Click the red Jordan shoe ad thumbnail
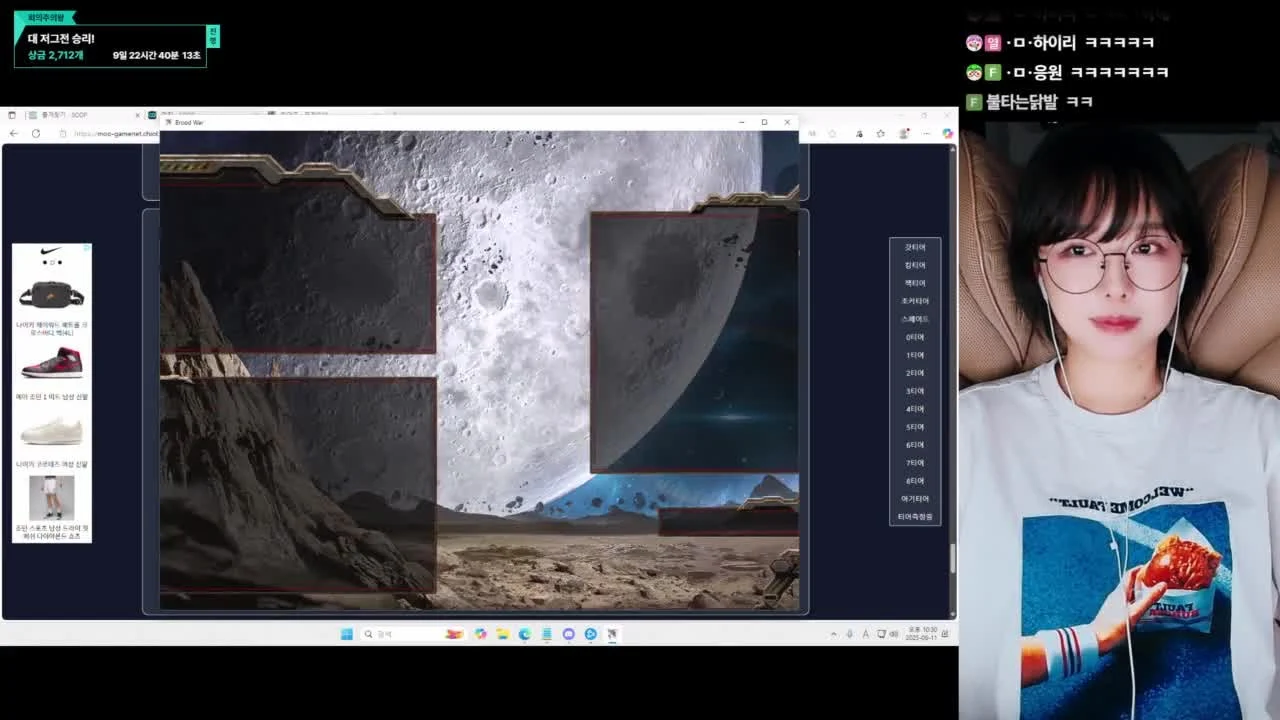 52,362
